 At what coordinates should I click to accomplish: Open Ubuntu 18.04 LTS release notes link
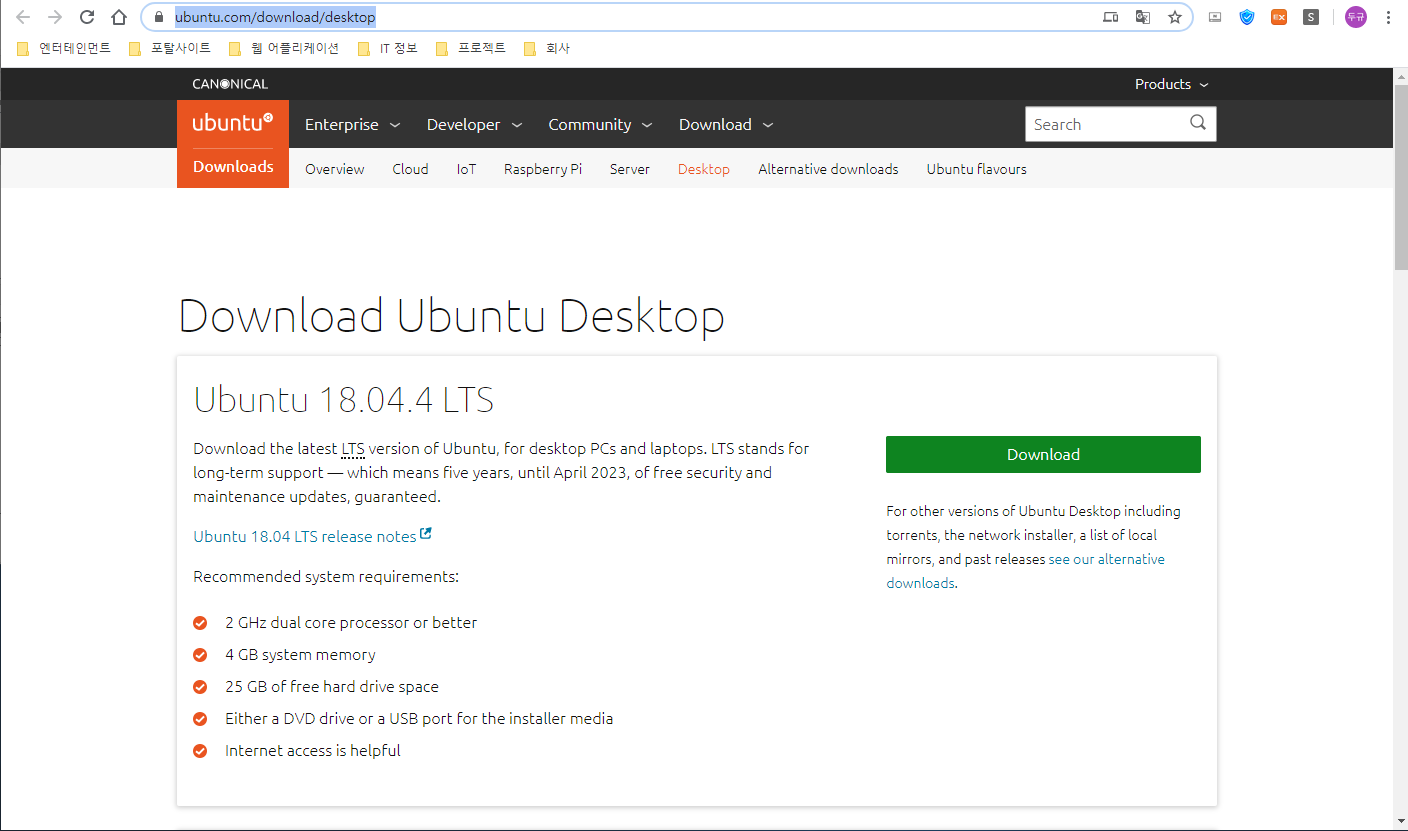pos(312,536)
